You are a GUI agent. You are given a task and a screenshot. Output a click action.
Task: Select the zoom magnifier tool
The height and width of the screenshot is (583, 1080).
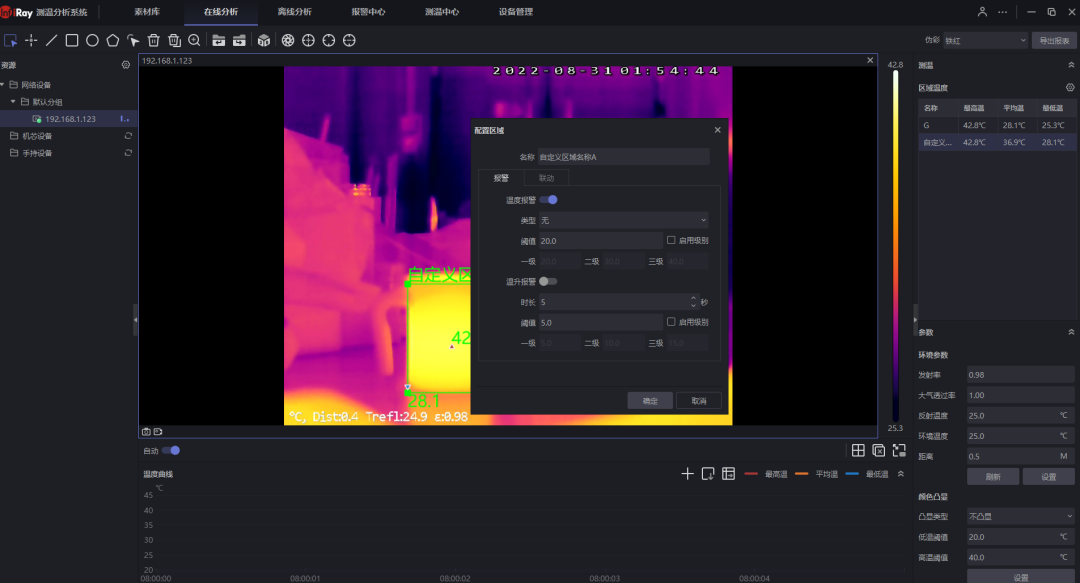pos(193,40)
